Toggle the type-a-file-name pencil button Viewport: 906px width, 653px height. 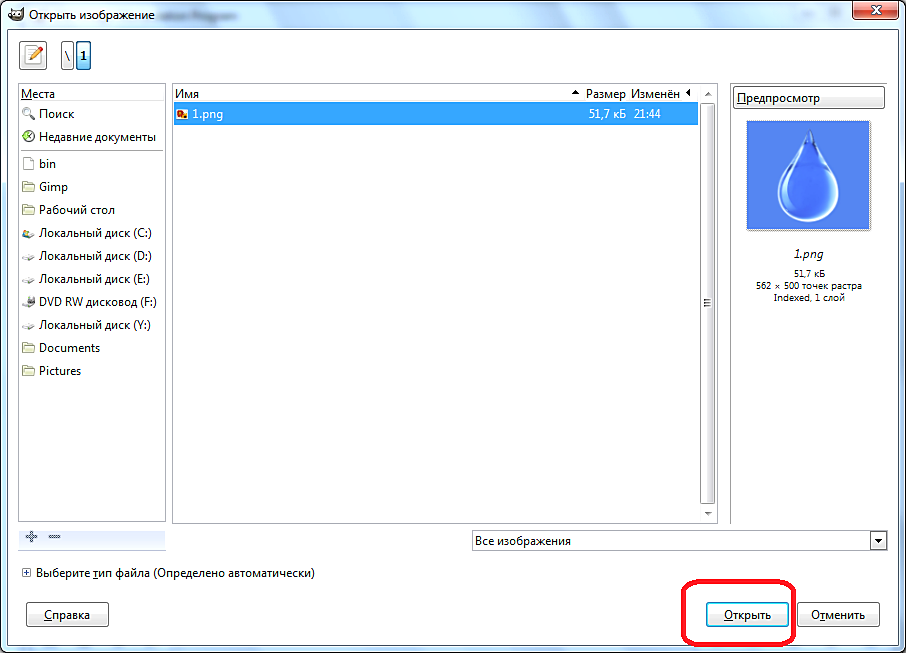(x=33, y=55)
